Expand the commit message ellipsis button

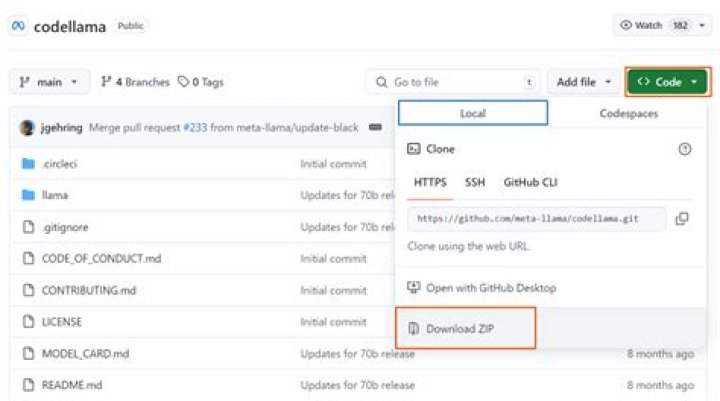[x=375, y=127]
